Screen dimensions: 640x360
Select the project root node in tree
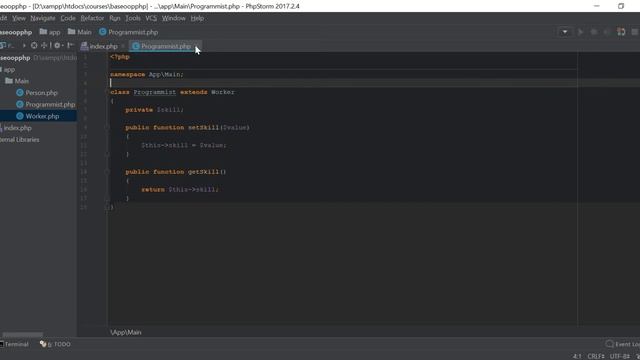tap(15, 58)
